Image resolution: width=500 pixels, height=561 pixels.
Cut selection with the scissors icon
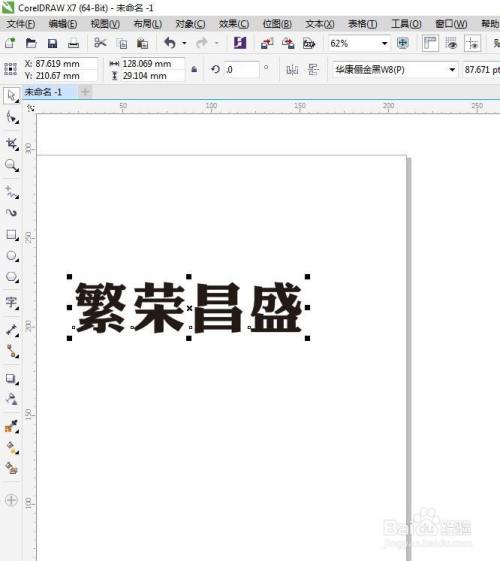click(100, 43)
